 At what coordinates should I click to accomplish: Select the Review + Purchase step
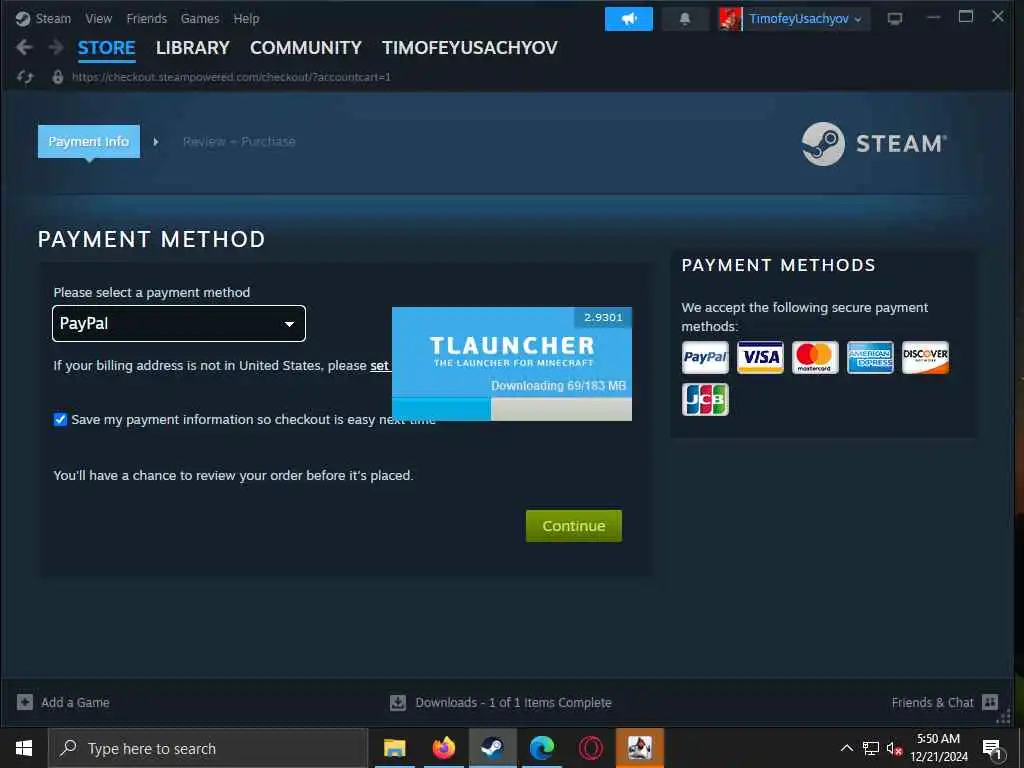[239, 141]
